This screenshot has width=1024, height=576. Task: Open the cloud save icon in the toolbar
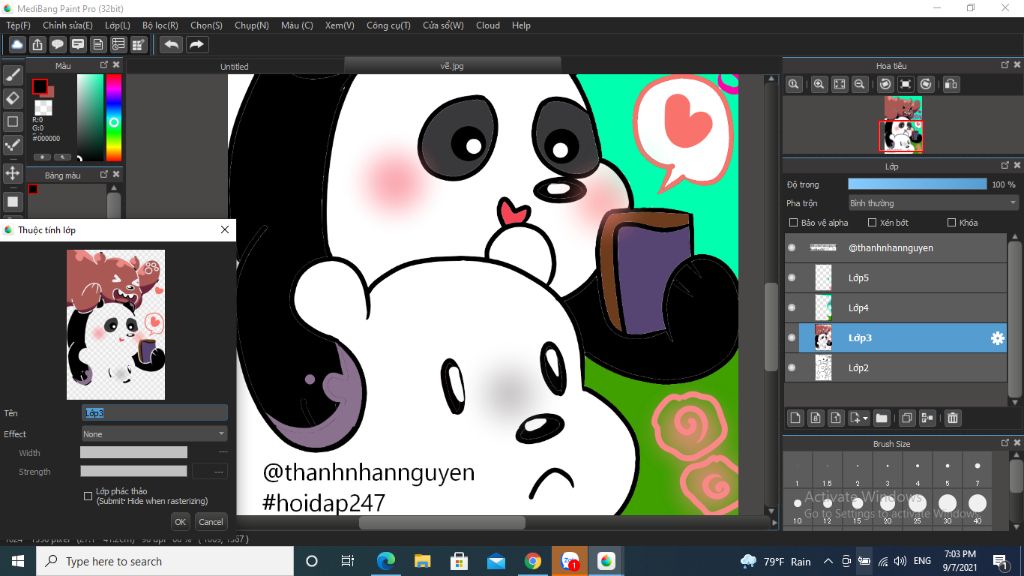point(17,44)
